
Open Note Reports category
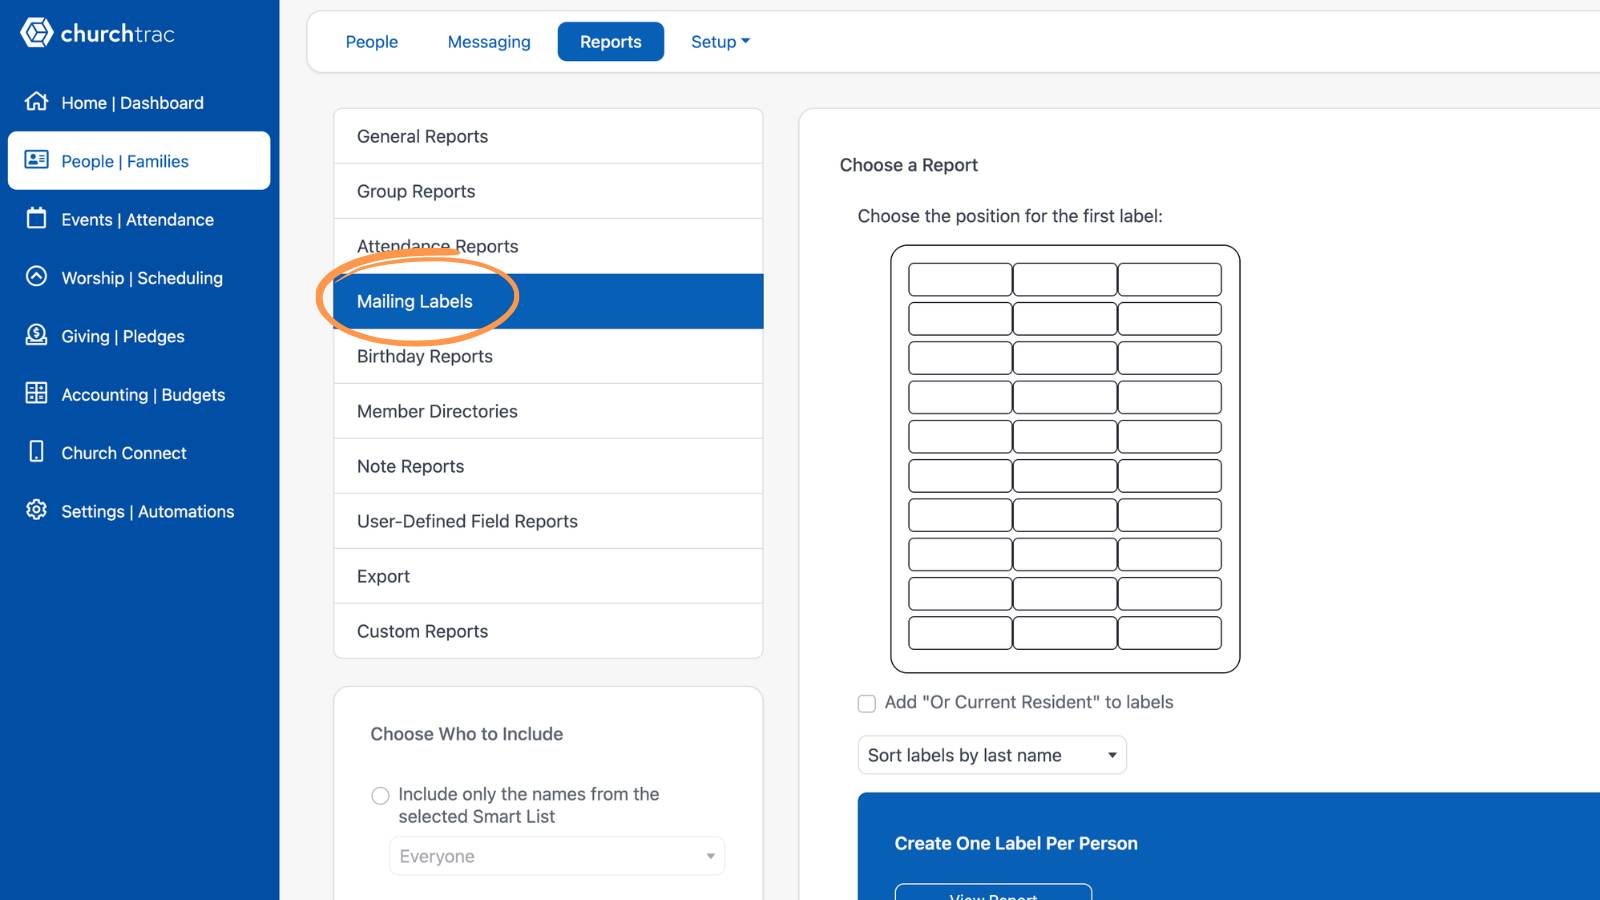click(548, 466)
